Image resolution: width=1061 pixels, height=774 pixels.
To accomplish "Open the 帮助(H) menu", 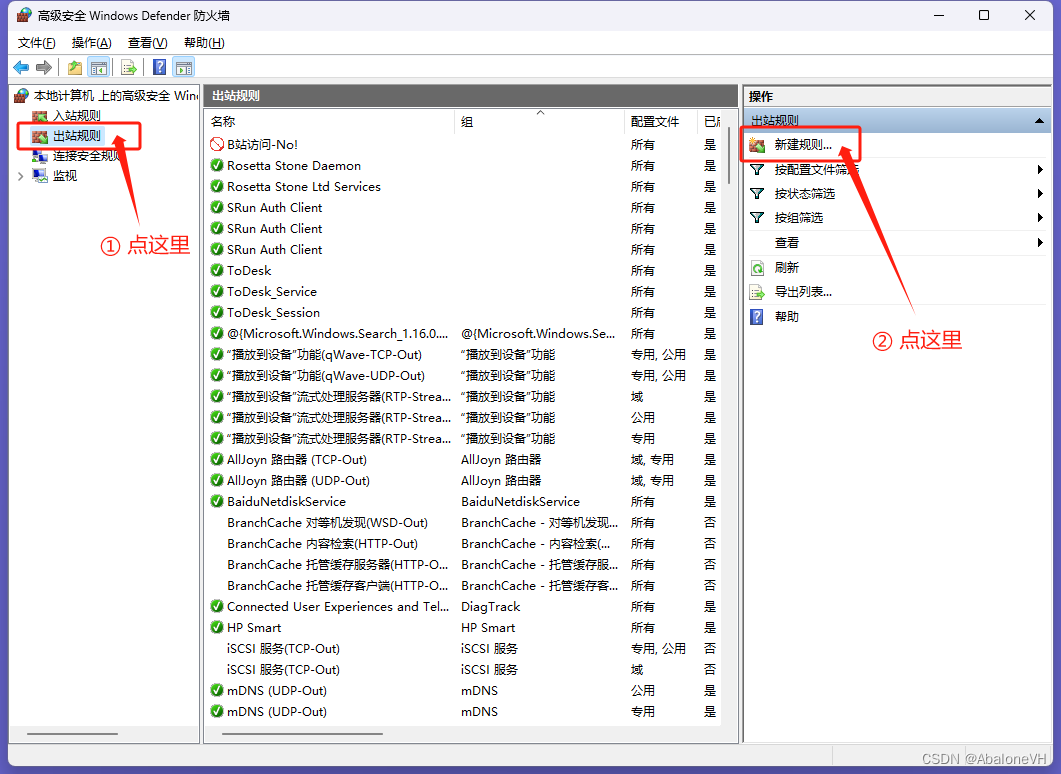I will pos(204,43).
